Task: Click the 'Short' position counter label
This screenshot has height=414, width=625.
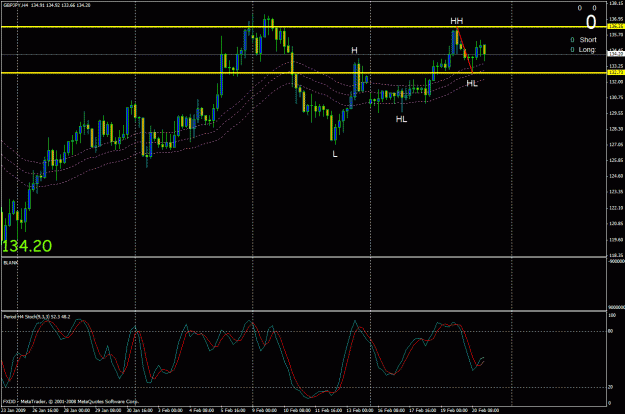Action: click(588, 40)
